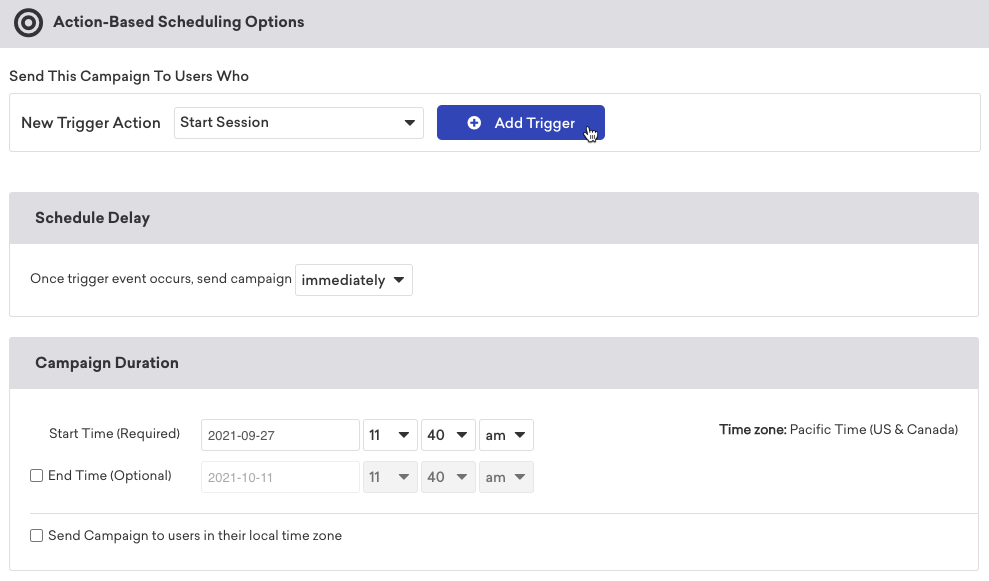Click the Schedule Delay section header
Image resolution: width=989 pixels, height=581 pixels.
pos(92,218)
